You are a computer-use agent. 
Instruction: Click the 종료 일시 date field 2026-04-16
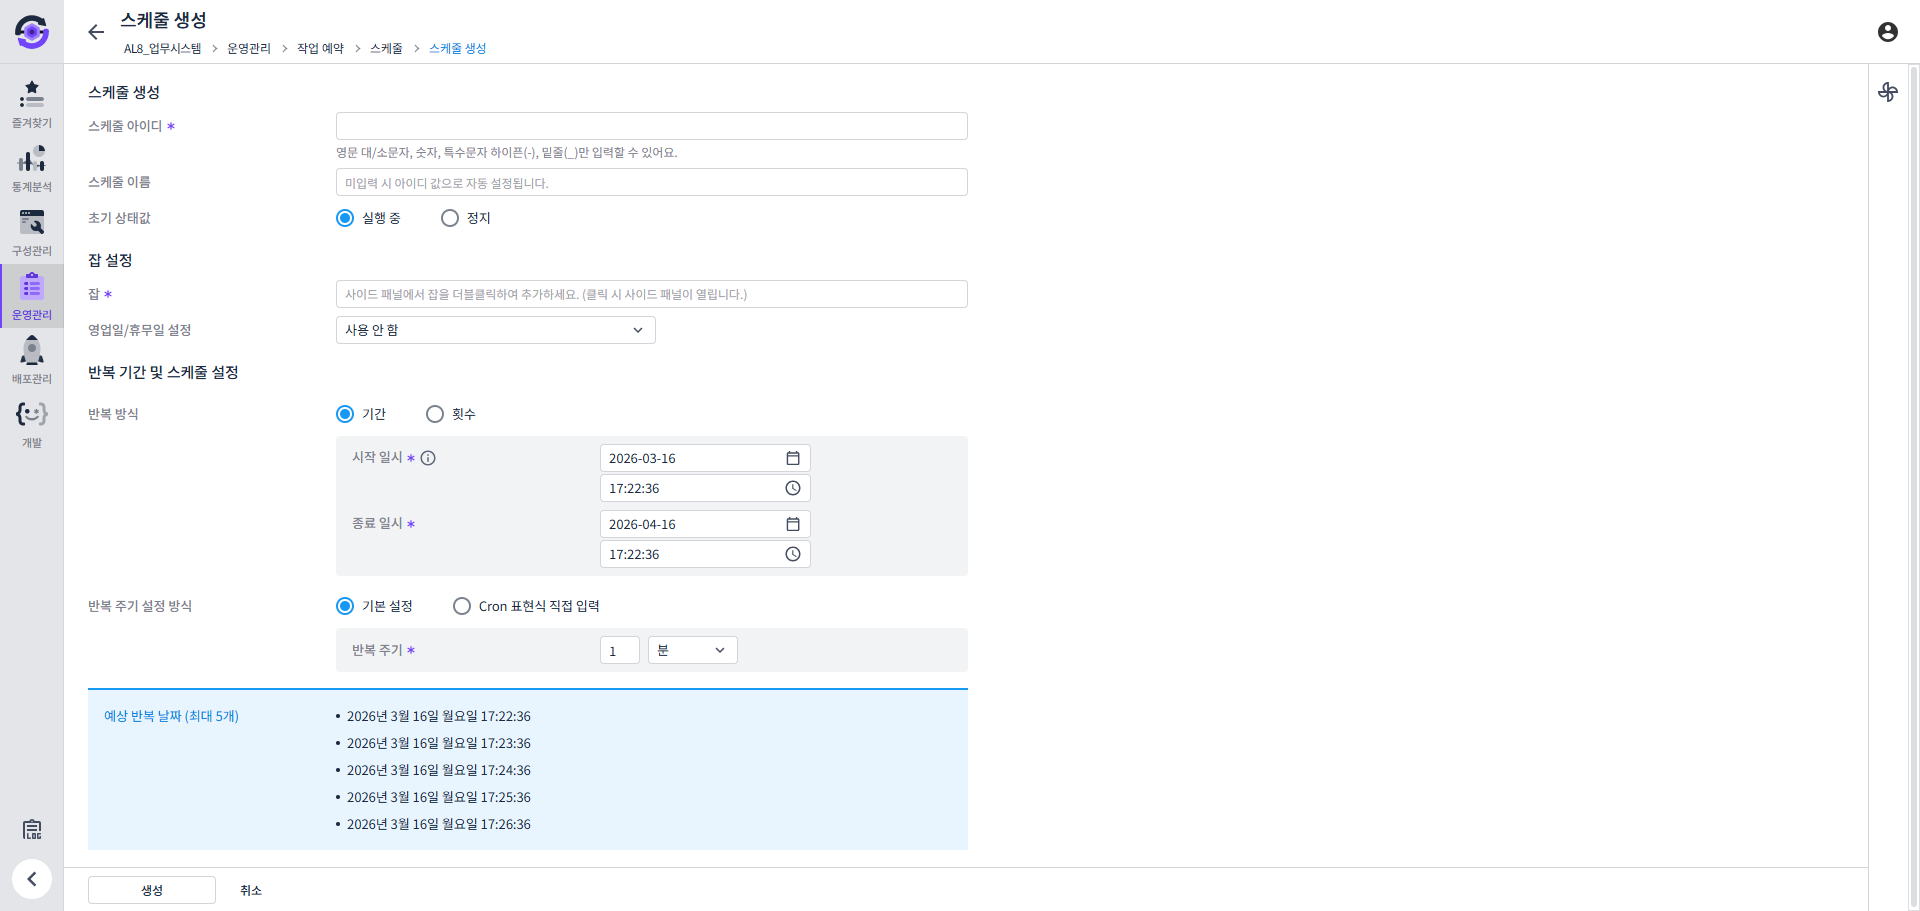[705, 524]
